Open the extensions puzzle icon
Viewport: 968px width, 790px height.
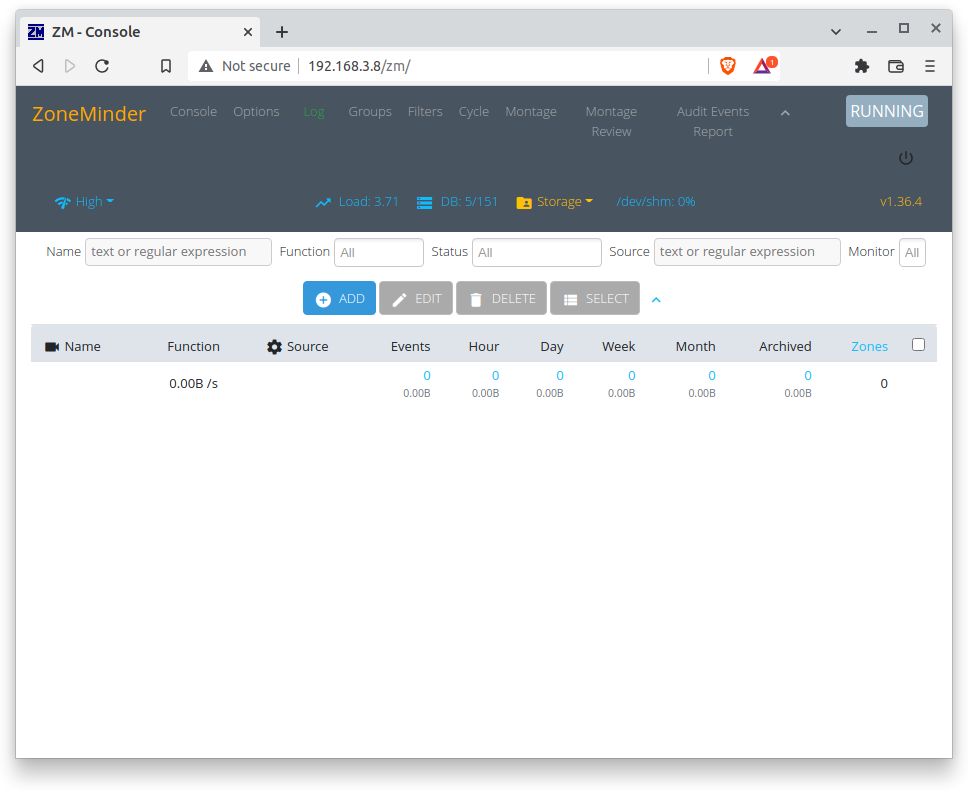coord(862,66)
